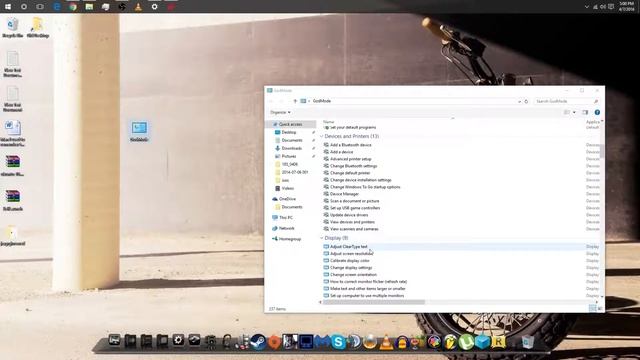This screenshot has width=640, height=360.
Task: Select Quick access in the navigation pane
Action: click(291, 124)
